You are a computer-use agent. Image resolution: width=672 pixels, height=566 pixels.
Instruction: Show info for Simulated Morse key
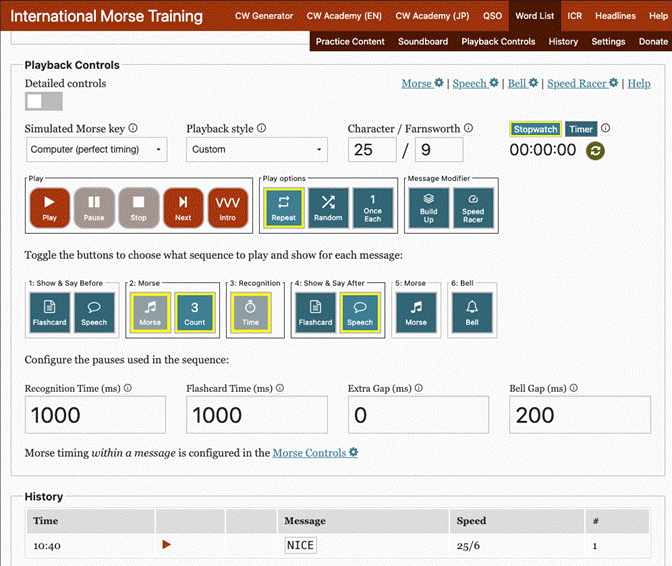(133, 128)
